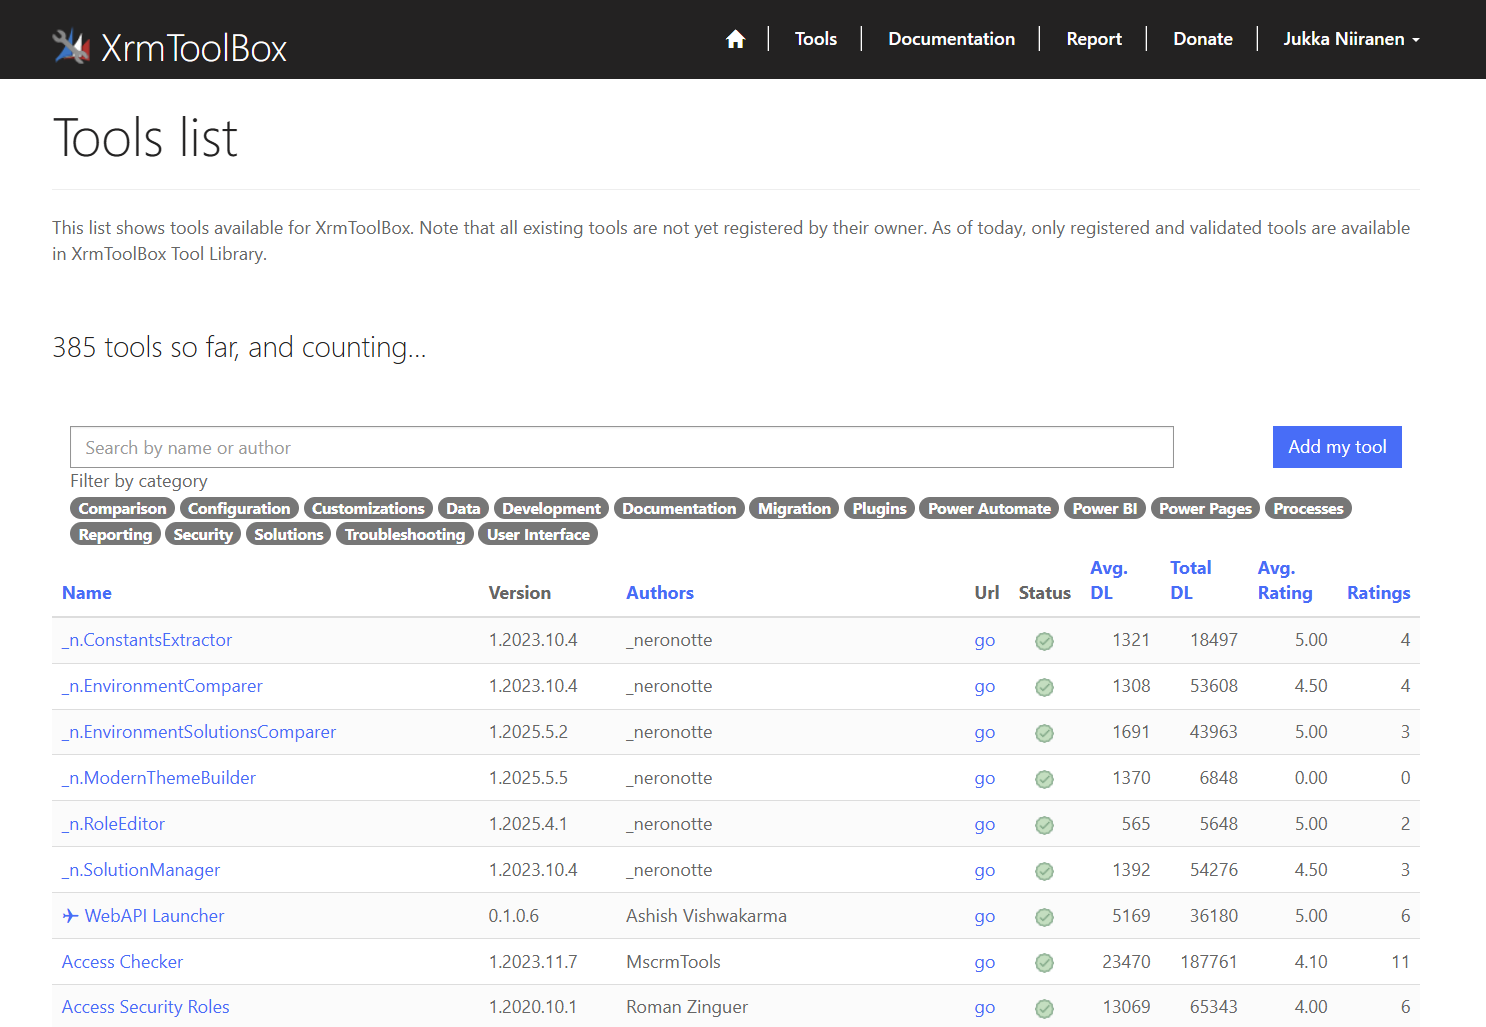This screenshot has height=1027, width=1486.
Task: Click status checkmark for _n.ConstantsExtractor
Action: pos(1044,641)
